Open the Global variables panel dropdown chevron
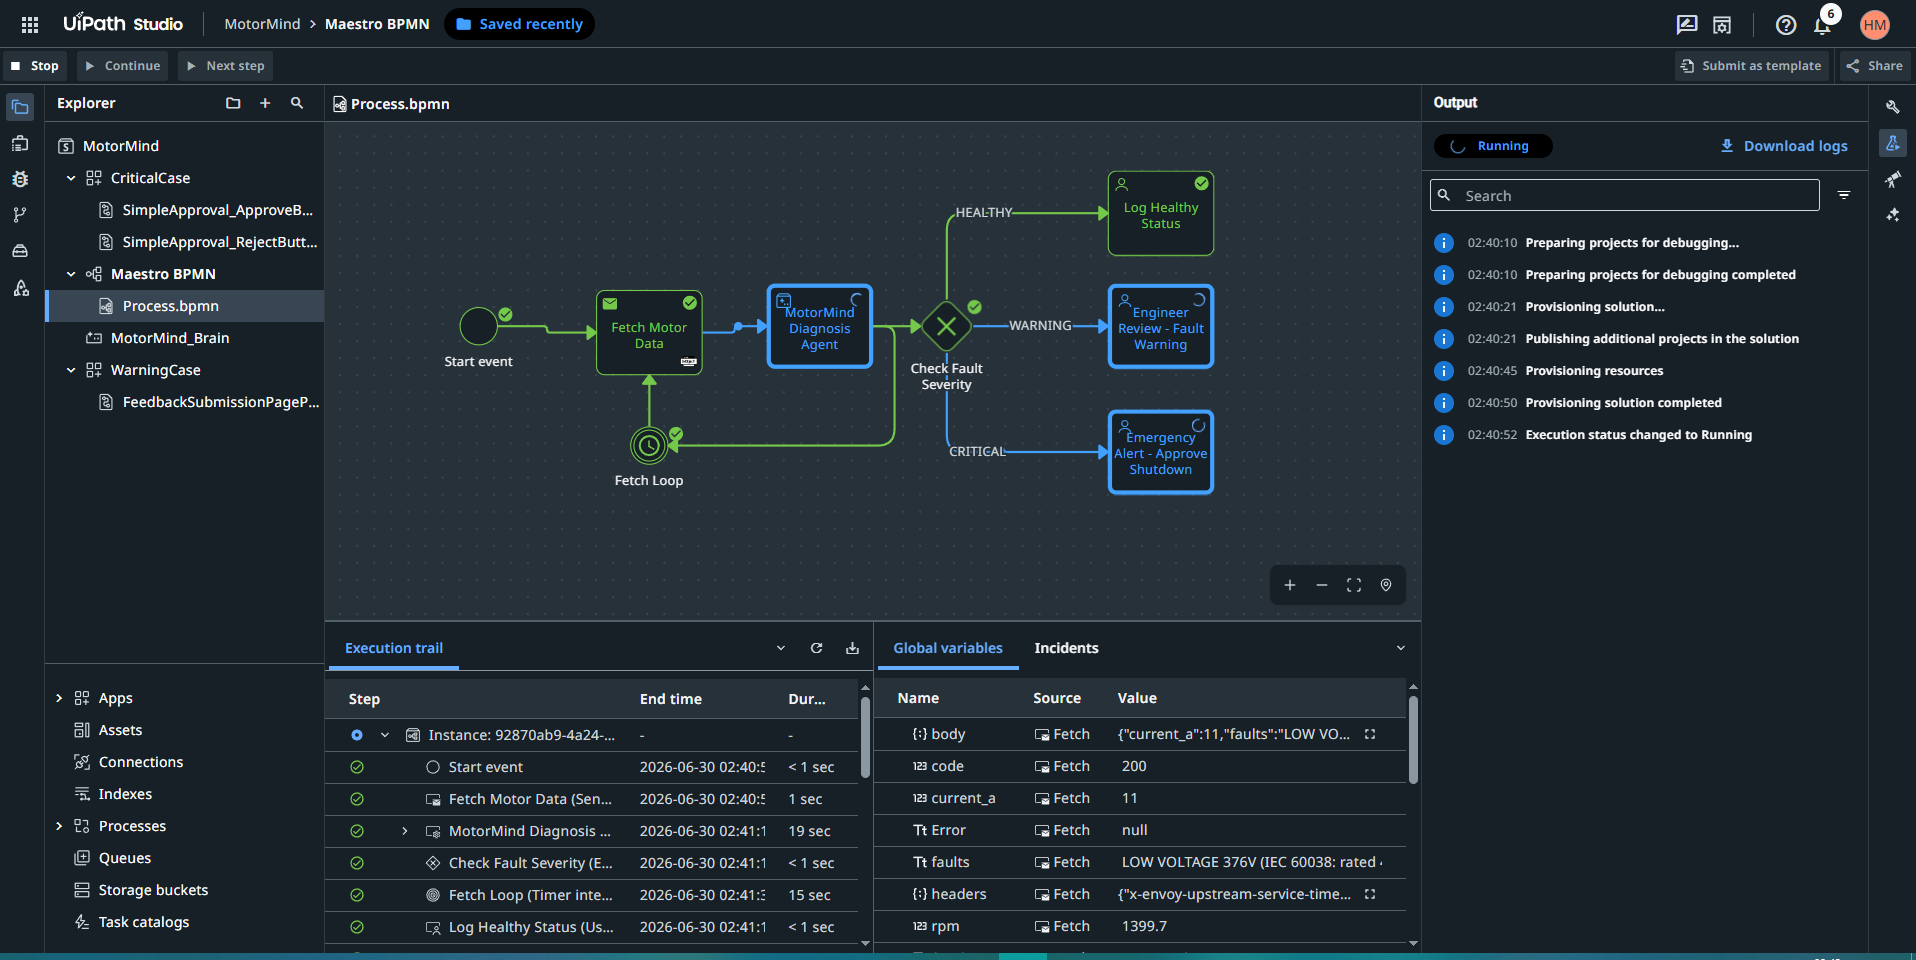This screenshot has width=1916, height=960. pyautogui.click(x=1401, y=648)
